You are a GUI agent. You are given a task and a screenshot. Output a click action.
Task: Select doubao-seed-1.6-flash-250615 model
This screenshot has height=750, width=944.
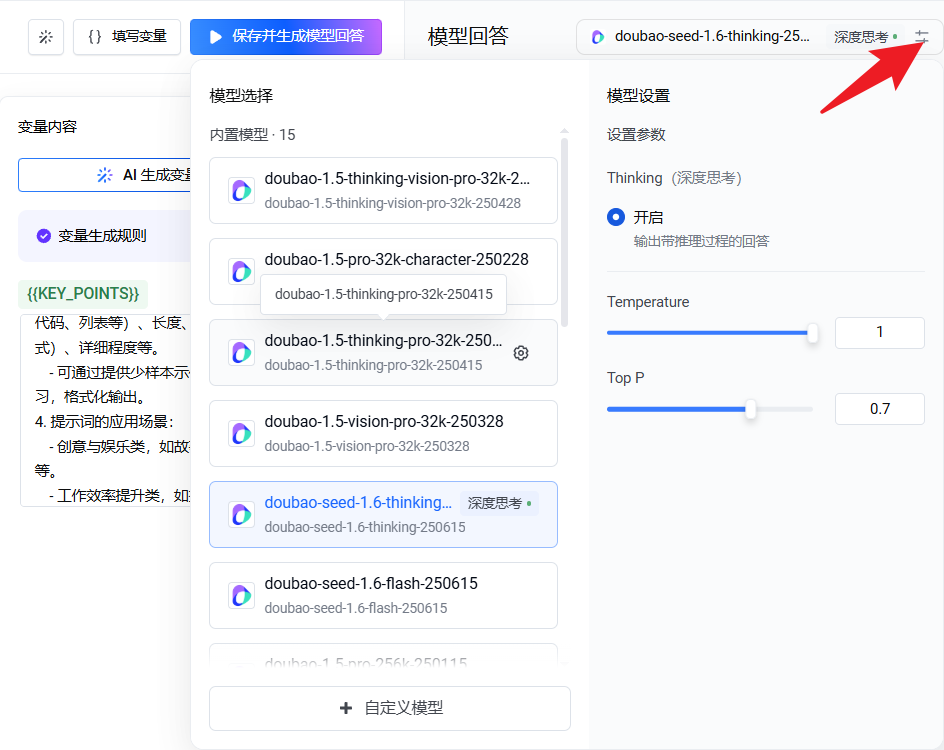(x=384, y=595)
